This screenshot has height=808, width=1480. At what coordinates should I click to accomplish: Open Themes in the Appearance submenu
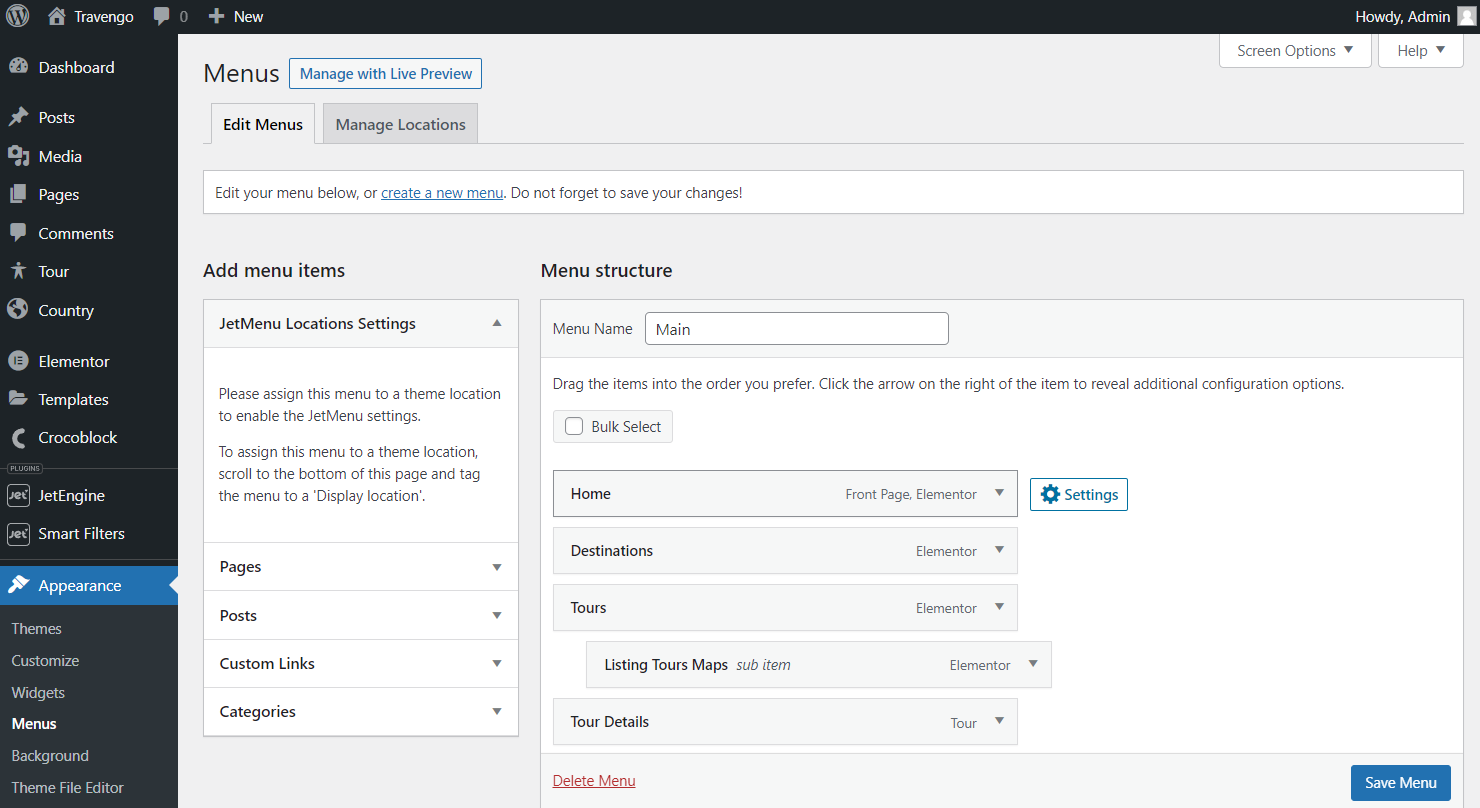(37, 628)
